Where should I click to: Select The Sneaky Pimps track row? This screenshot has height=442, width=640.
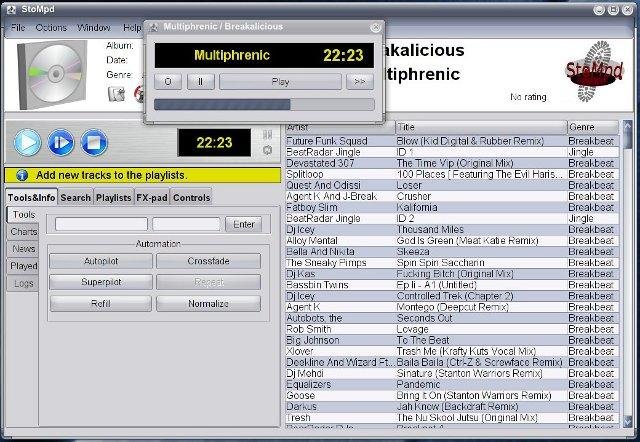(x=452, y=262)
